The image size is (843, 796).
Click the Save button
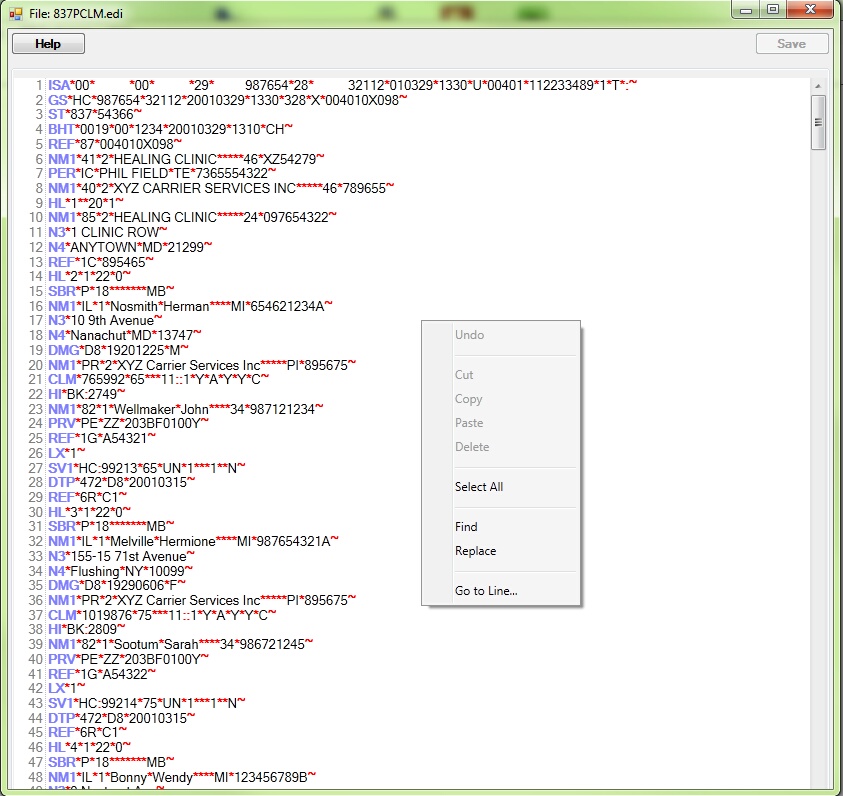pos(793,43)
